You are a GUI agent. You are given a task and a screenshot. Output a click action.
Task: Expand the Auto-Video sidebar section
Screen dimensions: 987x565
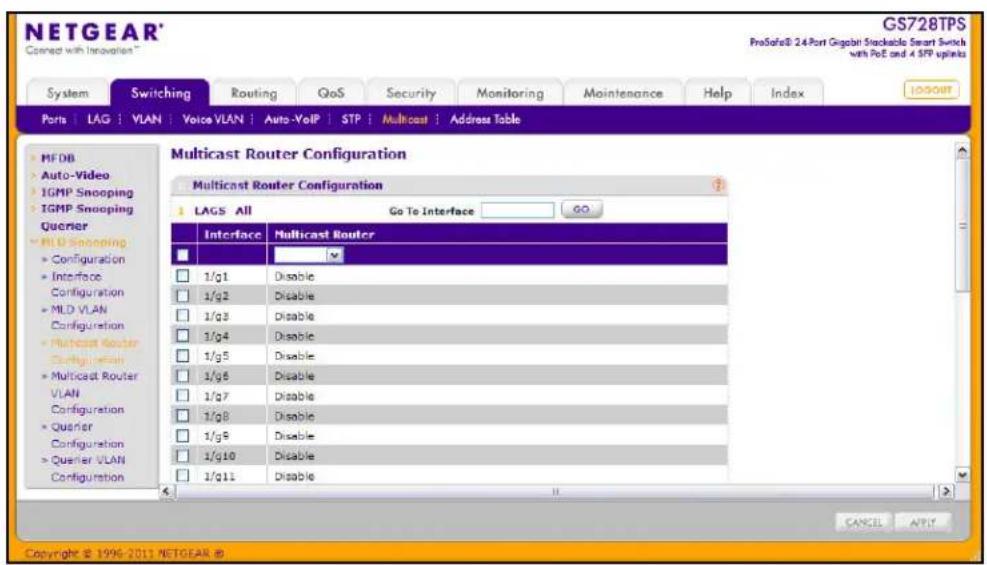click(x=75, y=175)
